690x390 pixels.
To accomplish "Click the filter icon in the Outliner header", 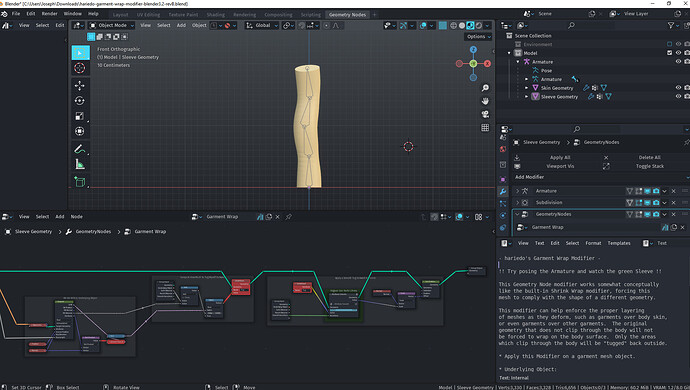I will [671, 26].
